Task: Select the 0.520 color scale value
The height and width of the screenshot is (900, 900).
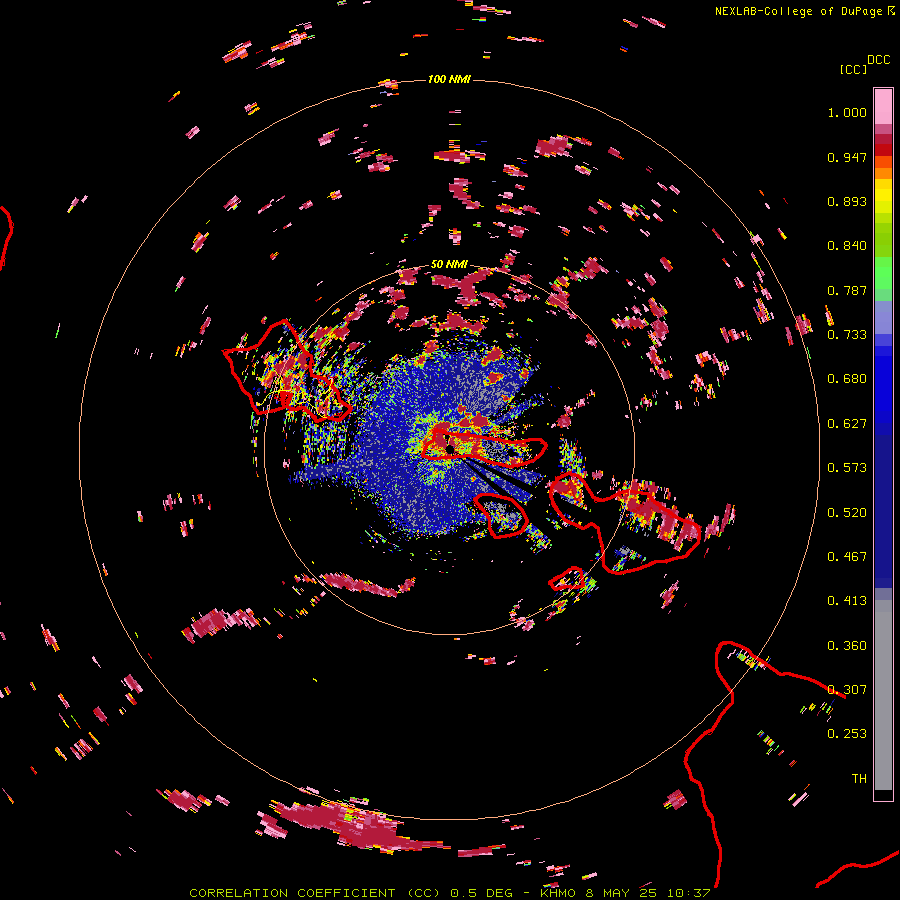Action: coord(847,513)
